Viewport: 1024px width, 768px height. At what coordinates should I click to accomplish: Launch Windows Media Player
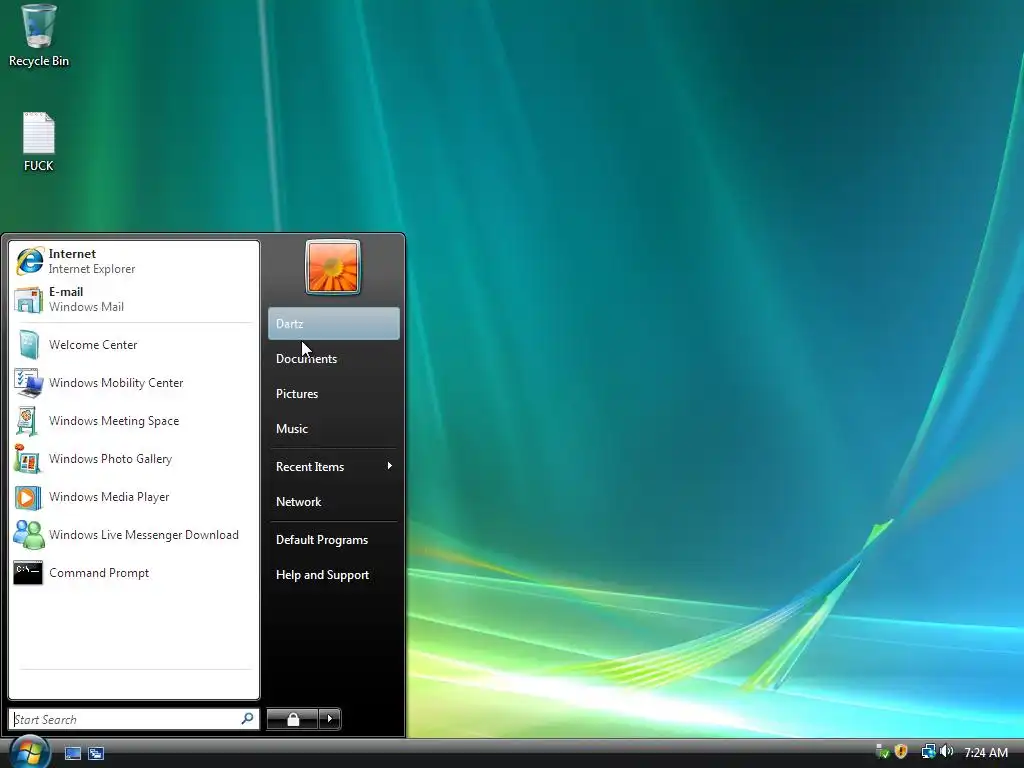133,497
